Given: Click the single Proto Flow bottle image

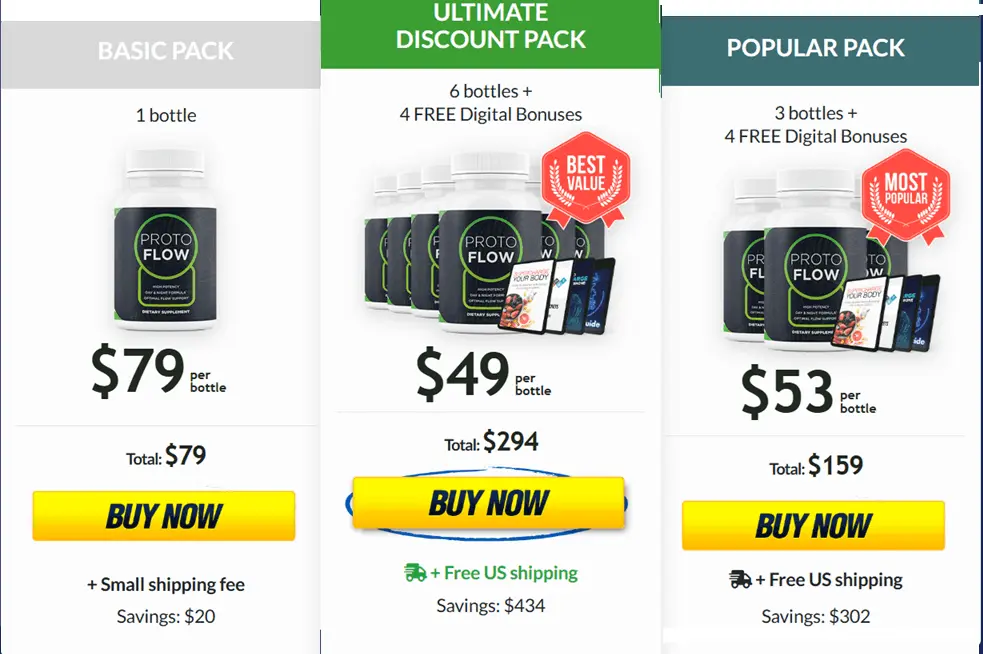Looking at the screenshot, I should pyautogui.click(x=166, y=240).
